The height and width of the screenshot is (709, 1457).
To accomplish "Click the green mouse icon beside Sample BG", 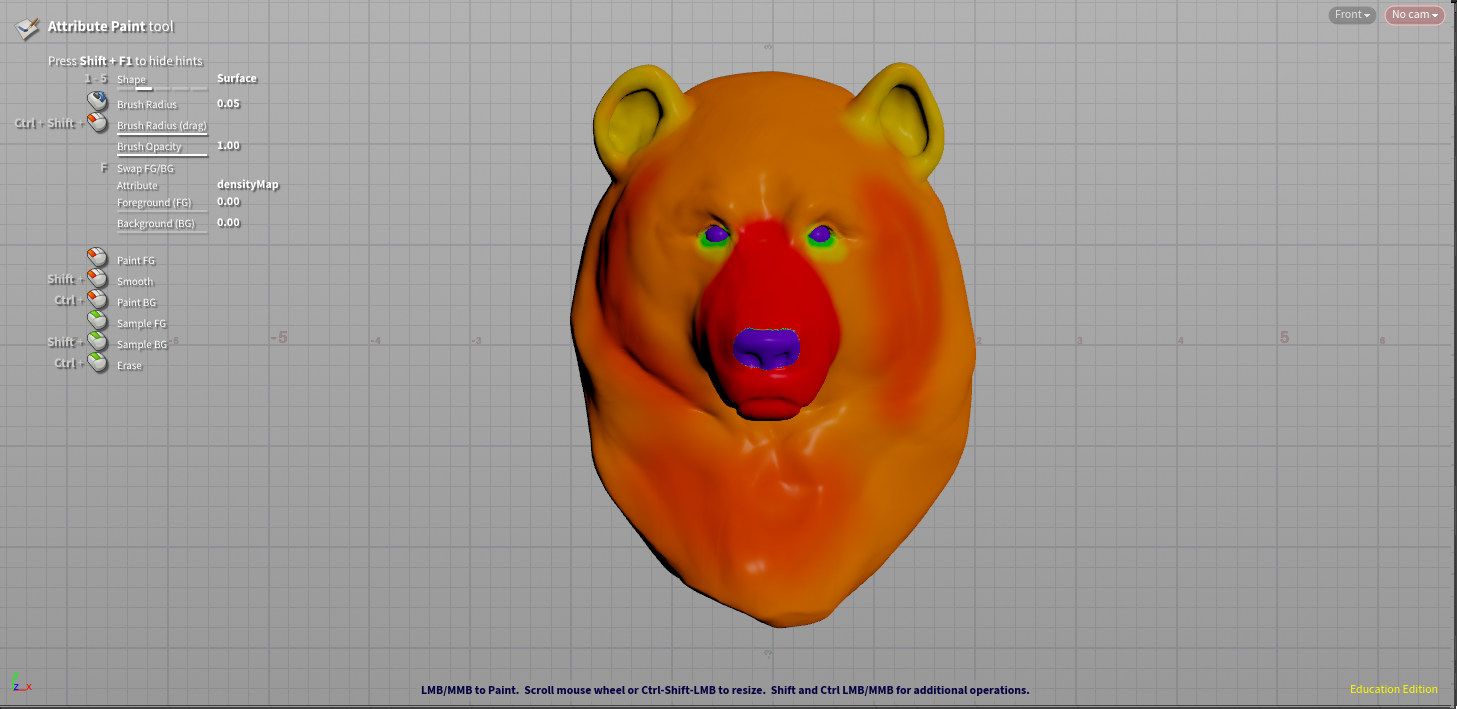I will 97,342.
